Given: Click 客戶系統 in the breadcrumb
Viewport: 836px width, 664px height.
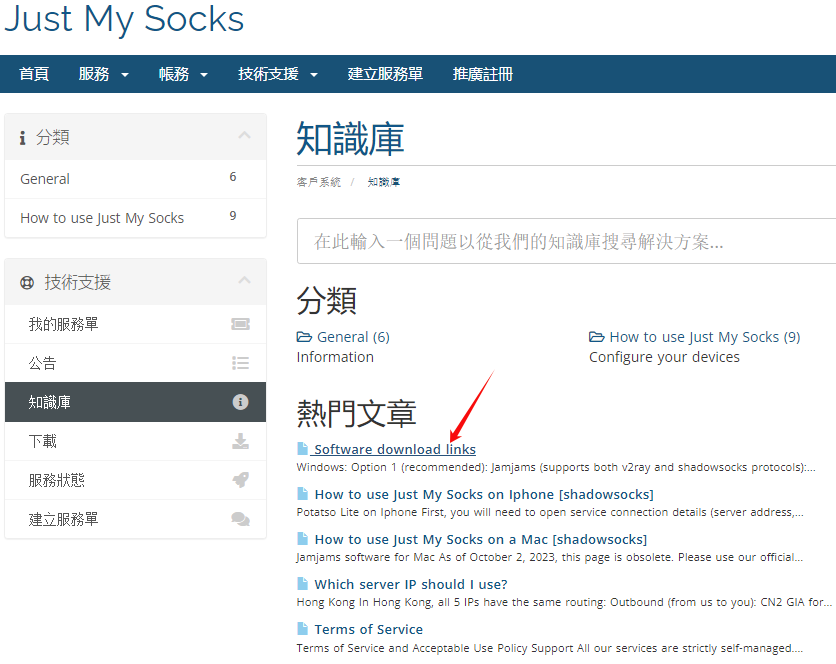Looking at the screenshot, I should pos(318,182).
